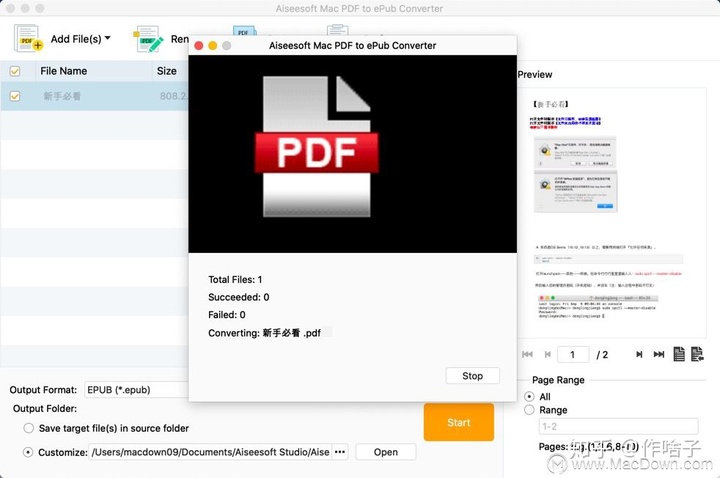Toggle the select-all checkbox in header
Image resolution: width=720 pixels, height=478 pixels.
15,71
